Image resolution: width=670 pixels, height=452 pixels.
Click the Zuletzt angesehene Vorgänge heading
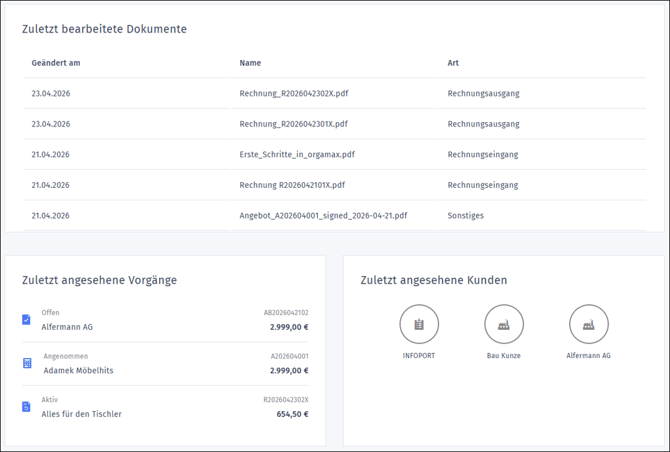(100, 280)
